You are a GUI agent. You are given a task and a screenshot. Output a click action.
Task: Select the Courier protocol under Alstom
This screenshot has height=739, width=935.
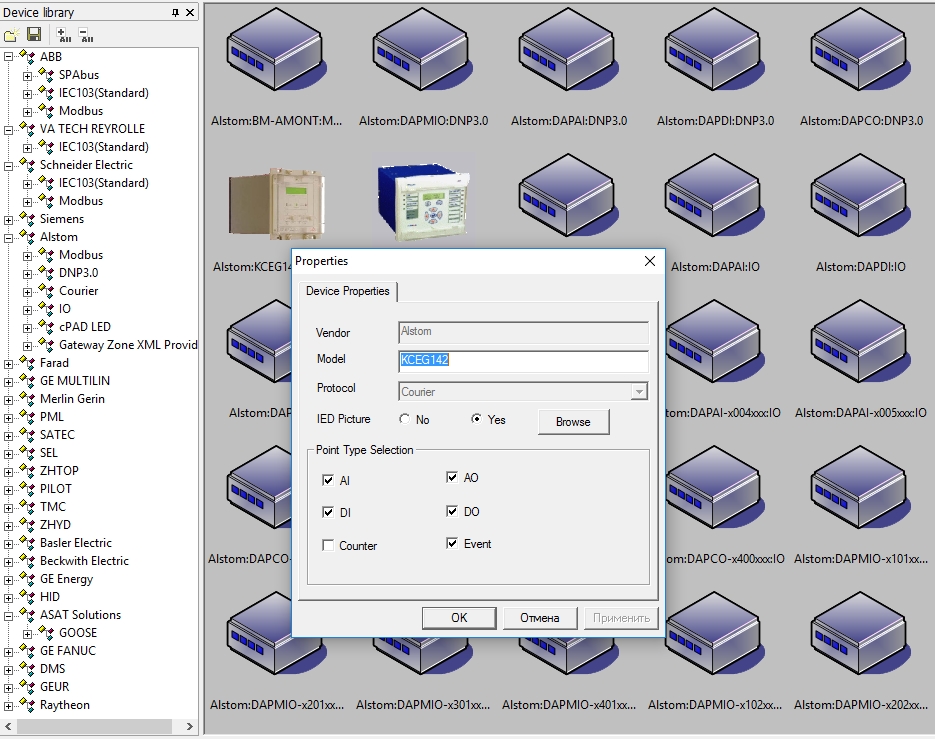click(78, 291)
